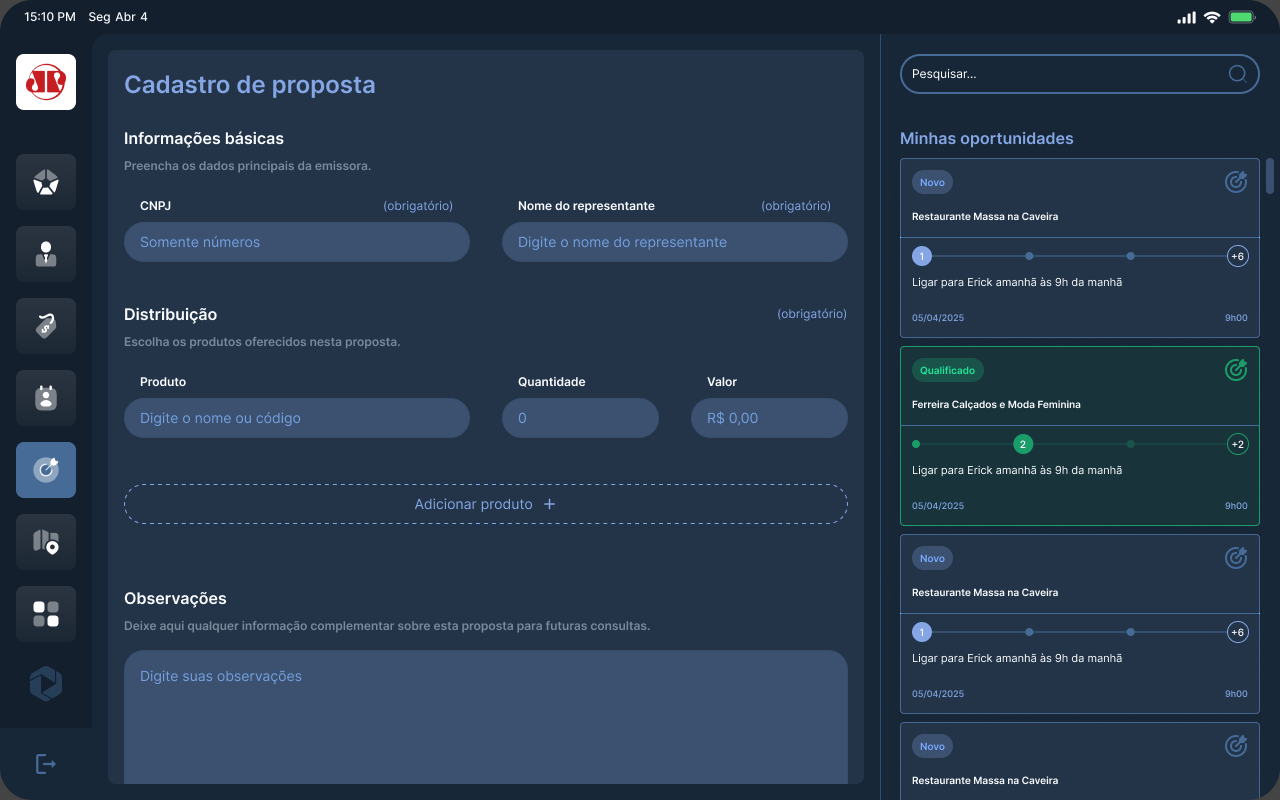Screen dimensions: 1280x800
Task: Click step 1 marker on the topmost opportunity card
Action: tap(922, 256)
